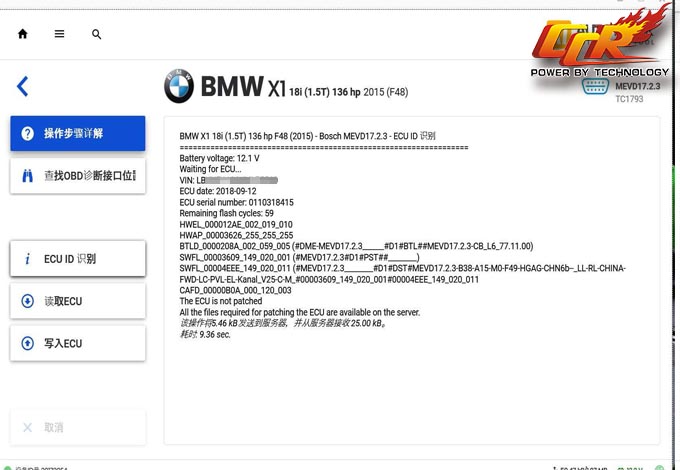Click download arrow icon for 读取ECU
This screenshot has height=470, width=680.
tap(27, 301)
